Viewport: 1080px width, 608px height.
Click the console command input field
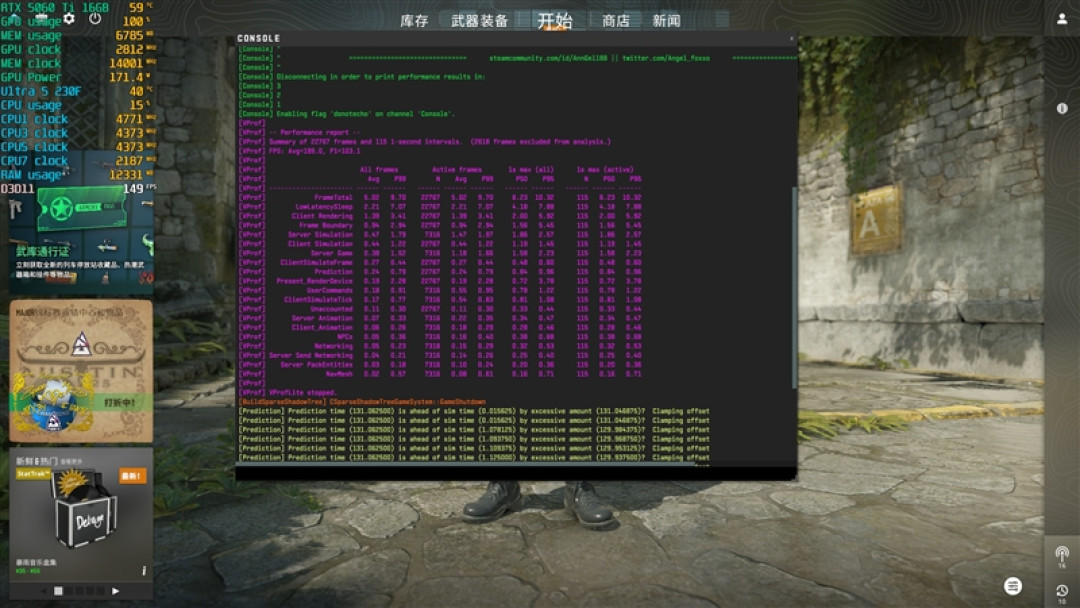coord(515,473)
